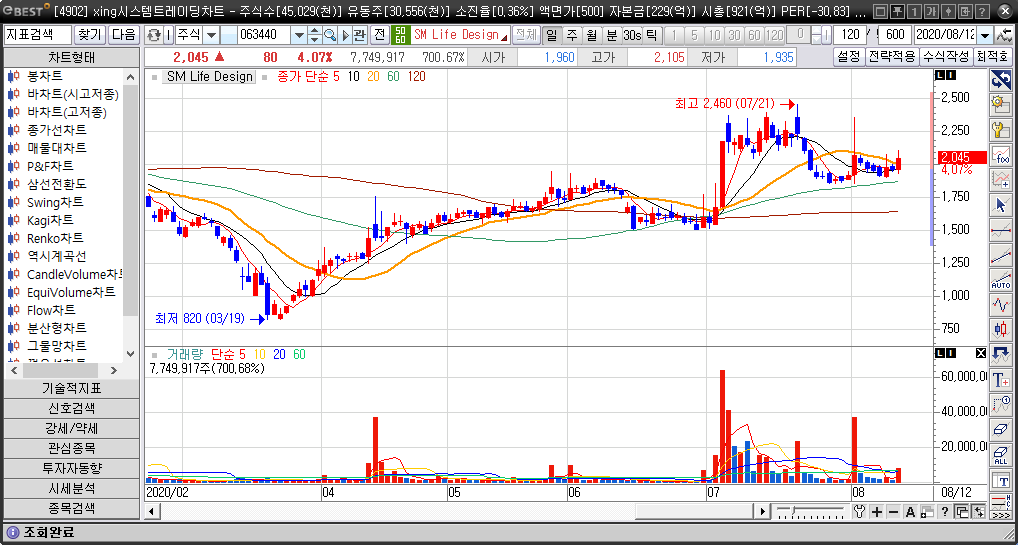Image resolution: width=1018 pixels, height=545 pixels.
Task: Select 30s seconds period toggle
Action: [632, 35]
